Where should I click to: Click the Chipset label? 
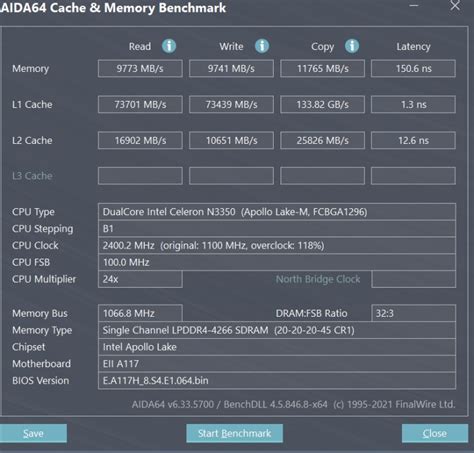click(28, 347)
